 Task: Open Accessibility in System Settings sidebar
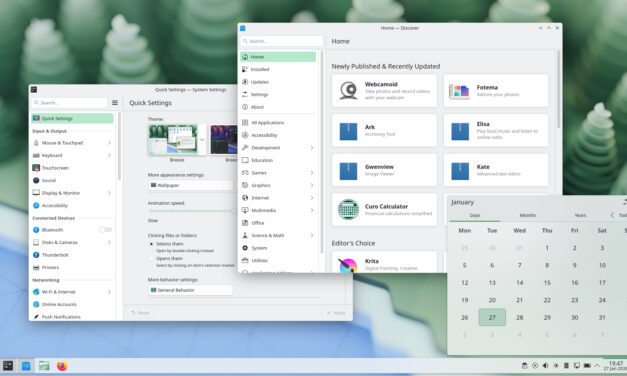click(72, 206)
